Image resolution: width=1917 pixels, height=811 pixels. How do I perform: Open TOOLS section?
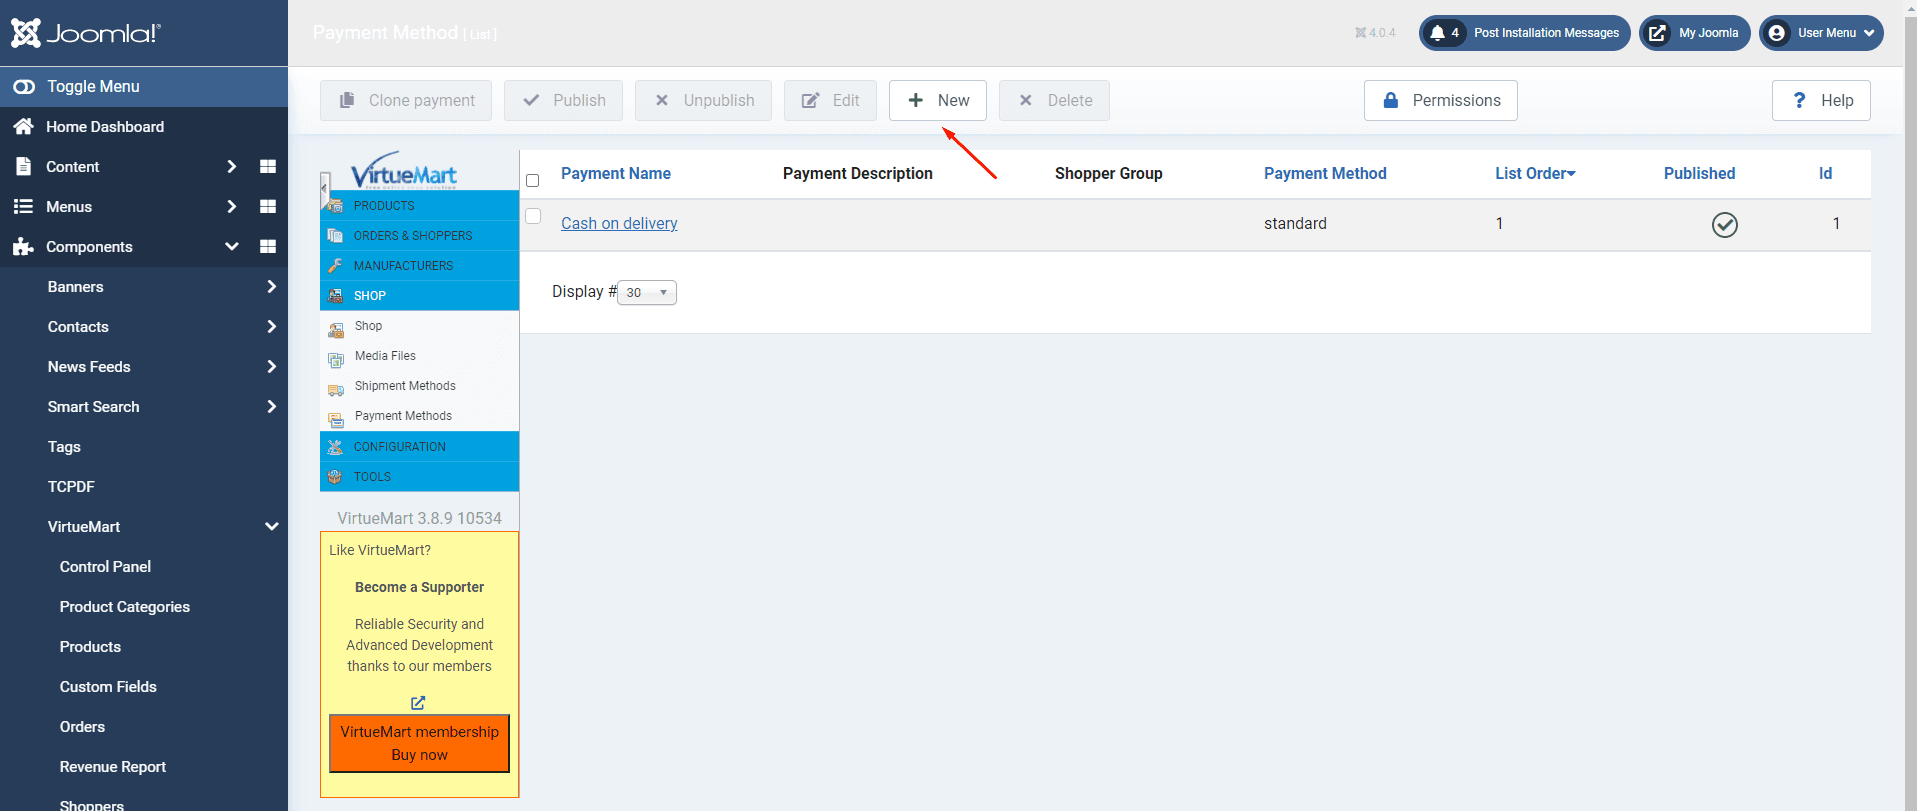(419, 477)
